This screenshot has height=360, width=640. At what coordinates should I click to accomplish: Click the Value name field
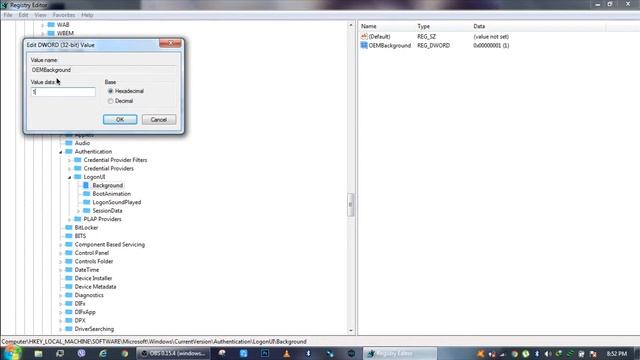(104, 70)
